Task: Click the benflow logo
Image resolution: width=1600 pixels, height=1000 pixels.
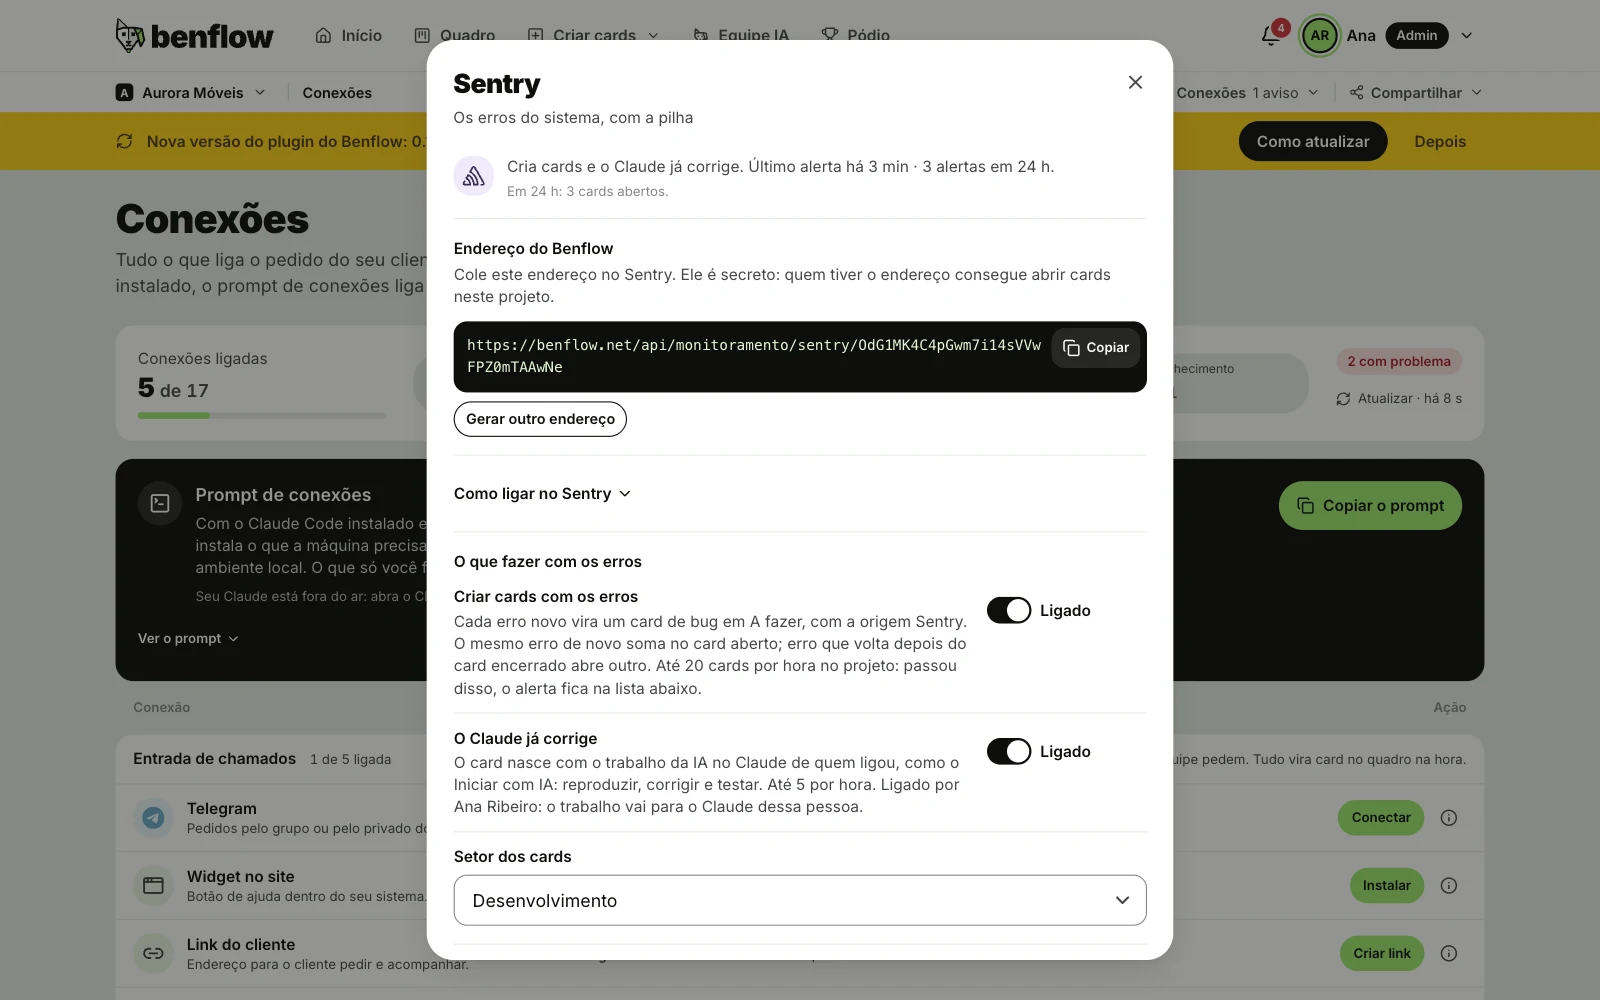Action: pyautogui.click(x=194, y=36)
